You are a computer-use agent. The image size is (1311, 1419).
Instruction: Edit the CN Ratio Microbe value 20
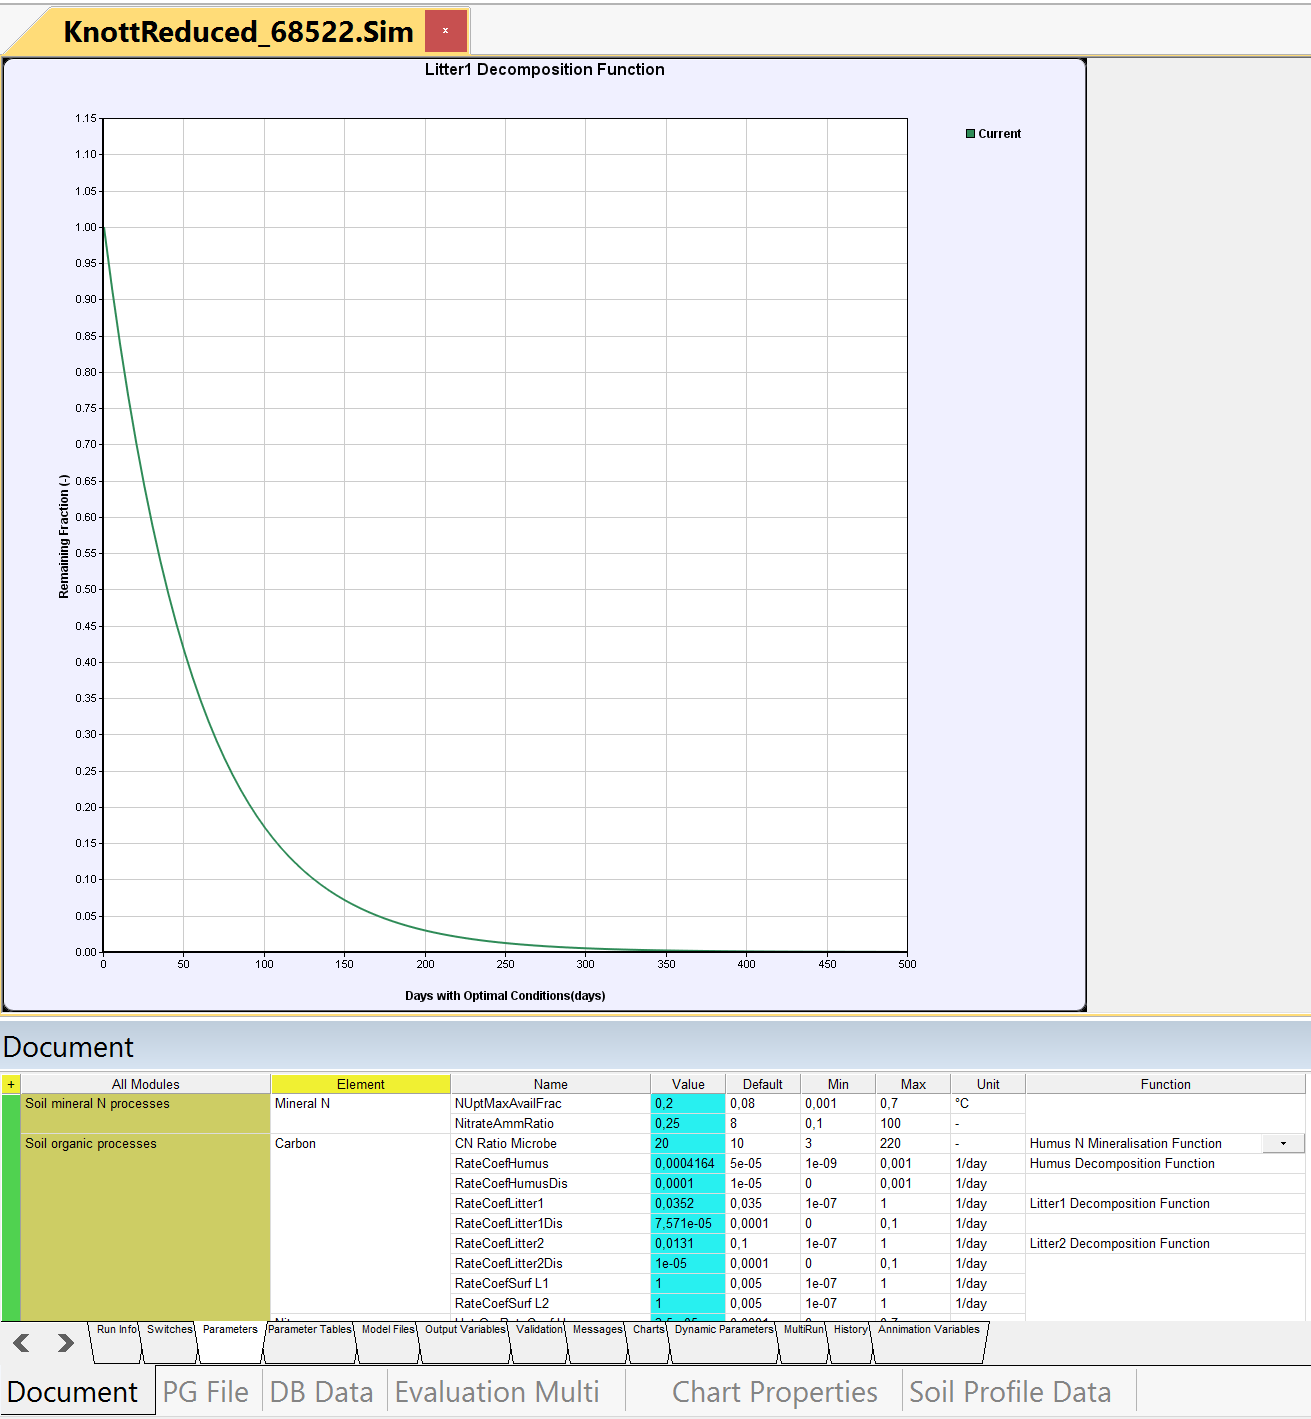(688, 1143)
